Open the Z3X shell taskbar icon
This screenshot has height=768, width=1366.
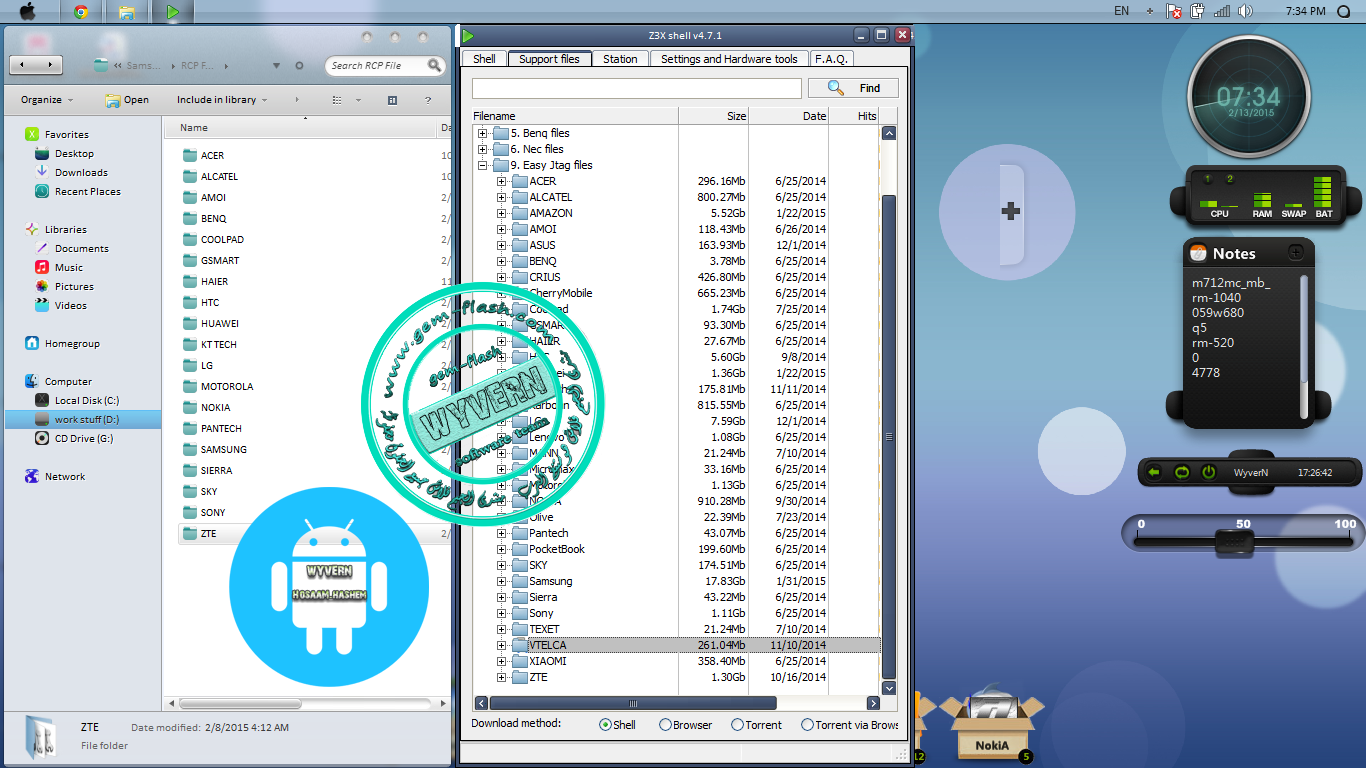tap(173, 12)
